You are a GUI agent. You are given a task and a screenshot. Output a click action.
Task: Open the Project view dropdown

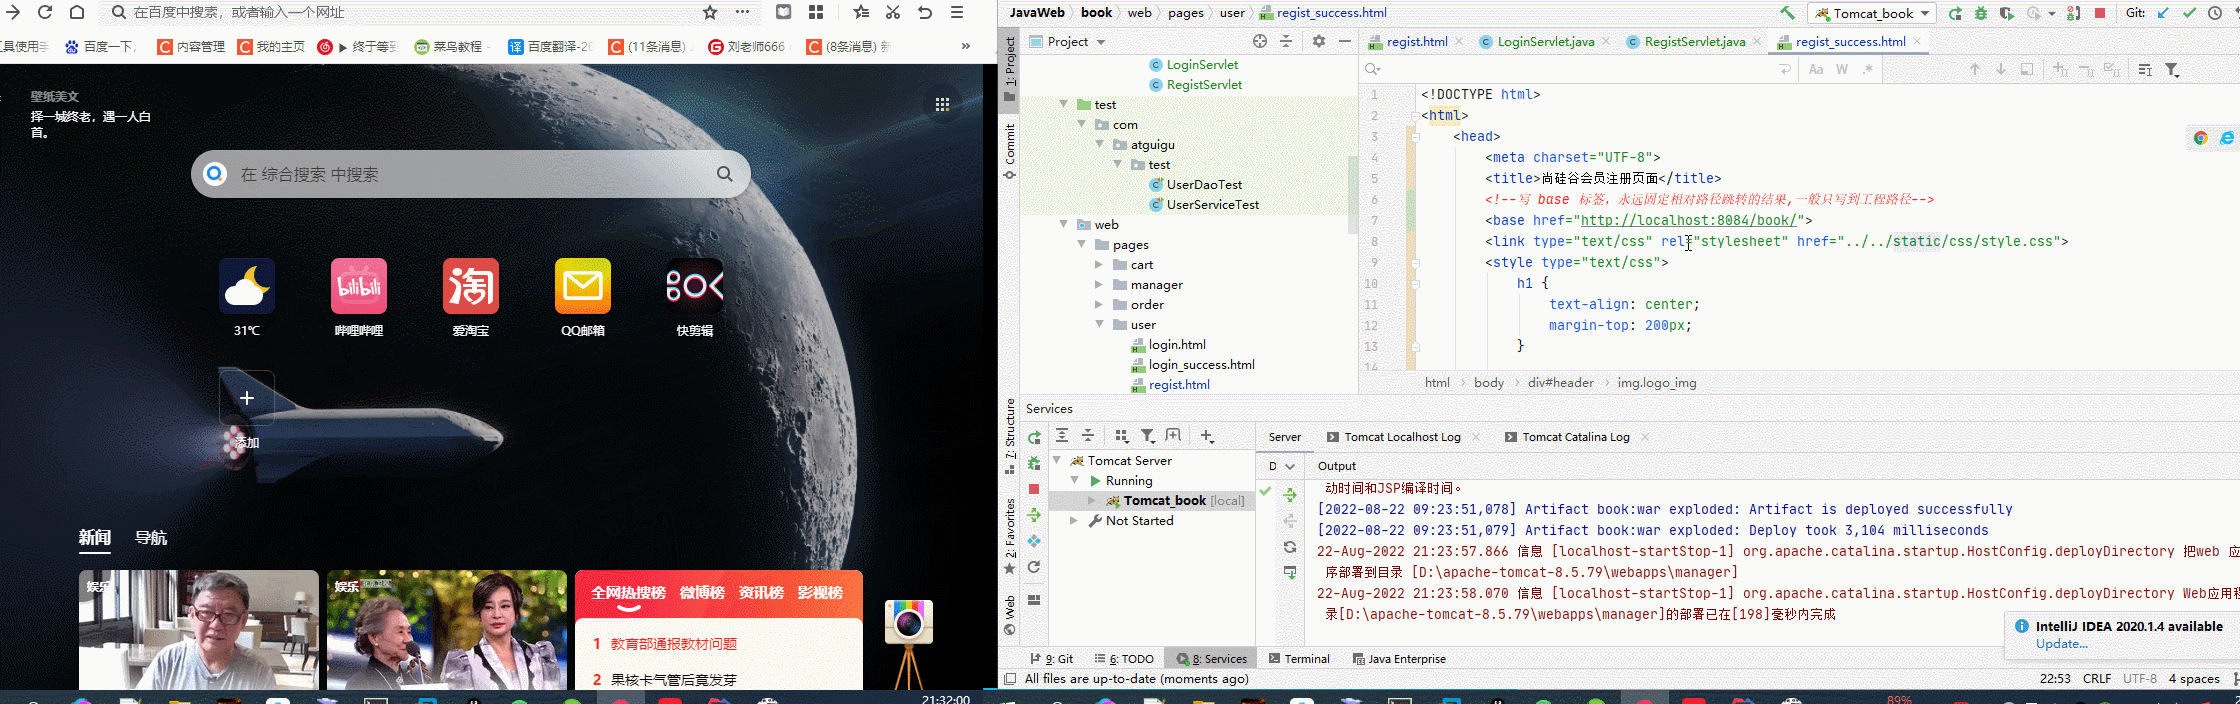tap(1068, 41)
